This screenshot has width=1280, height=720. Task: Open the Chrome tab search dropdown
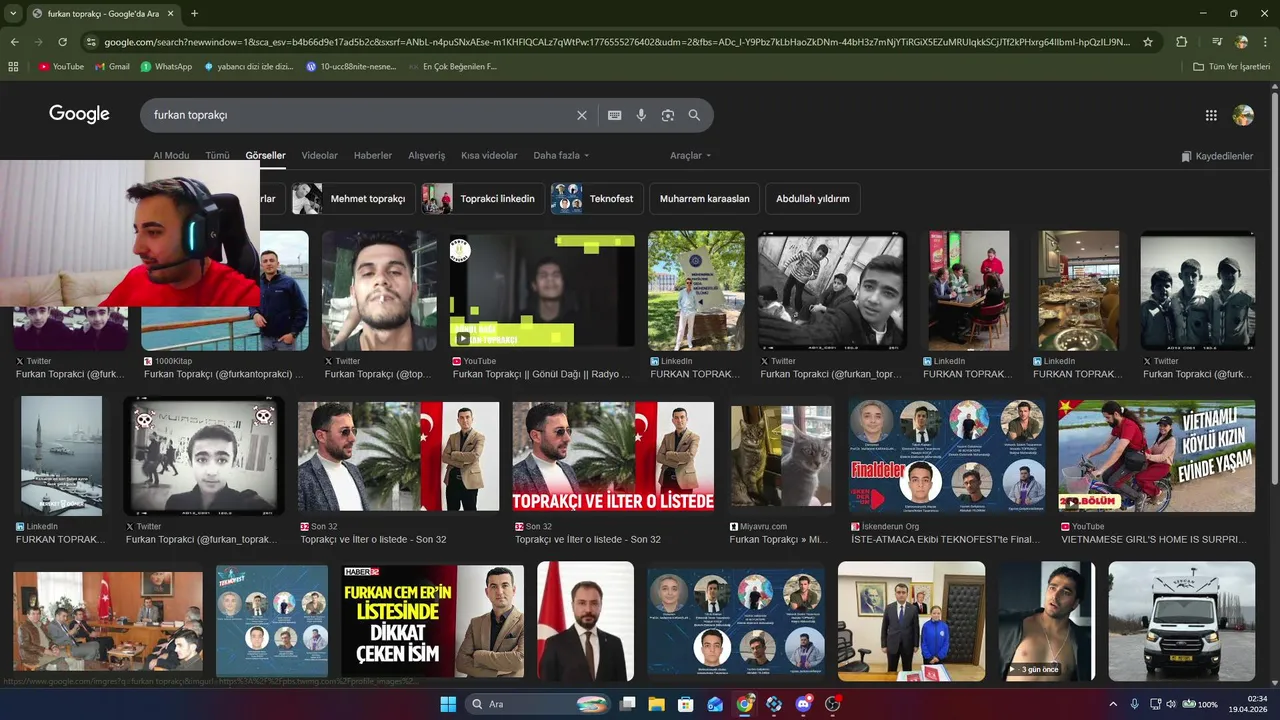pyautogui.click(x=13, y=14)
